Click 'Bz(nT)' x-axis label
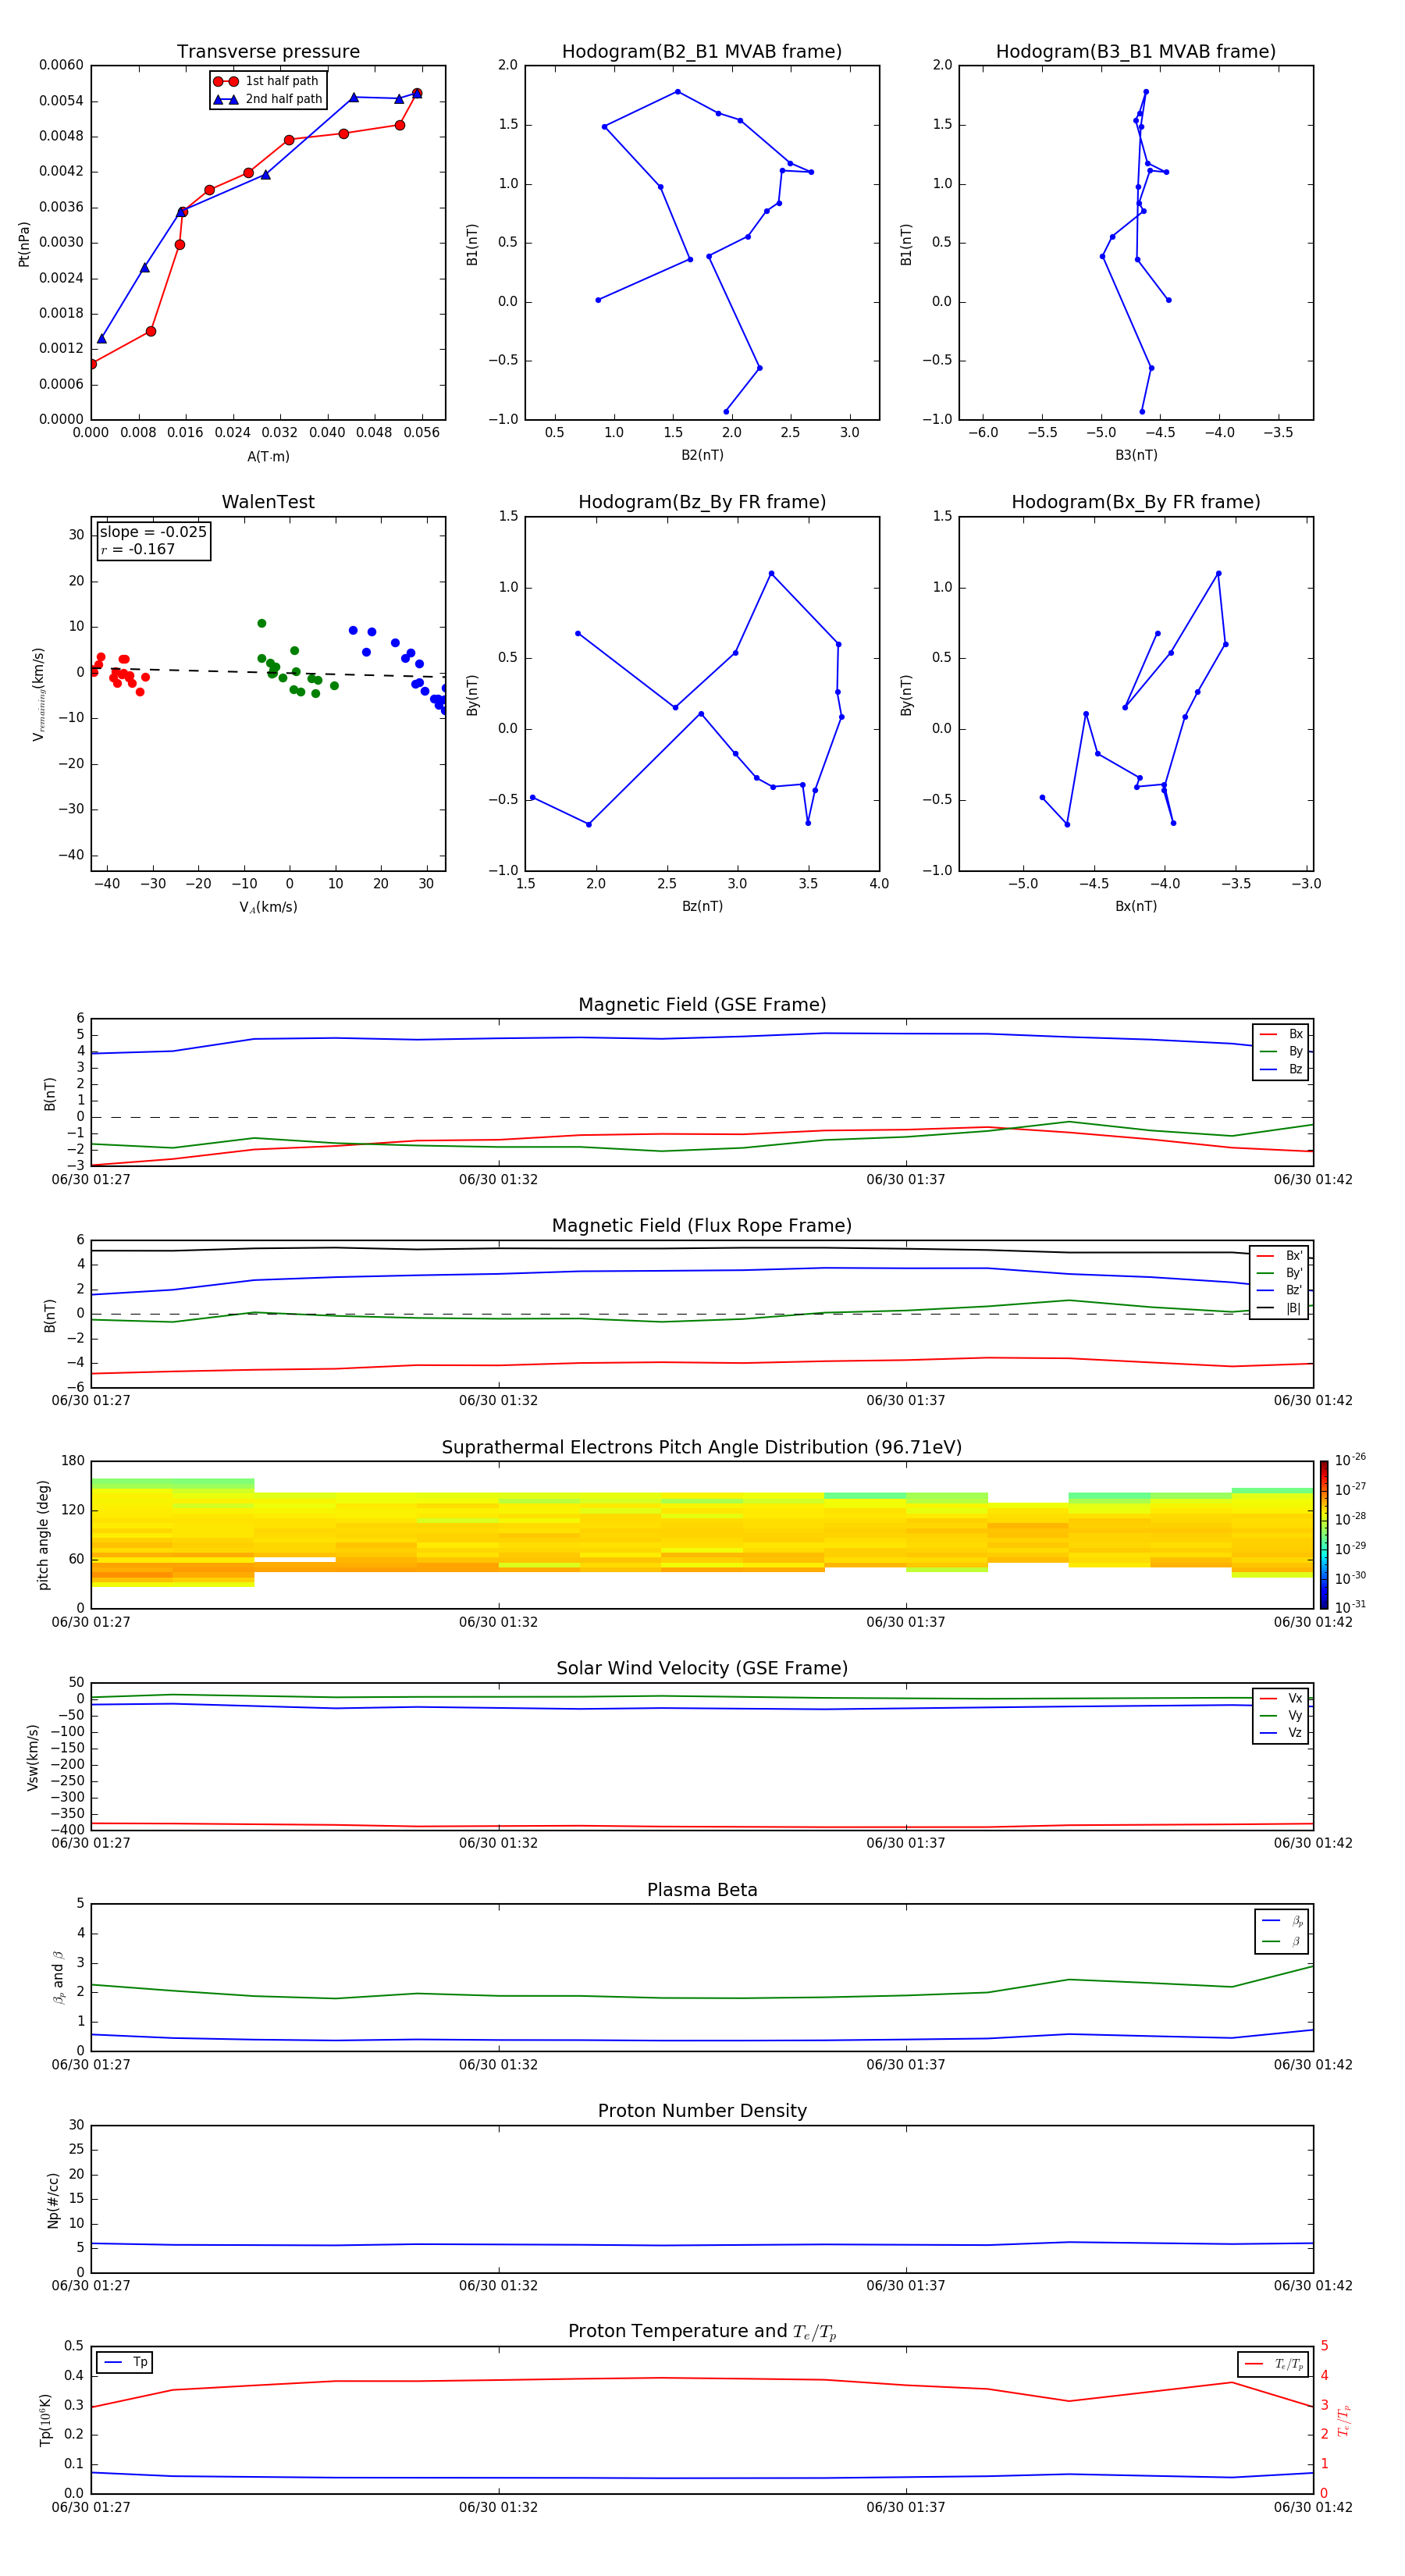This screenshot has height=2576, width=1405. coord(702,906)
